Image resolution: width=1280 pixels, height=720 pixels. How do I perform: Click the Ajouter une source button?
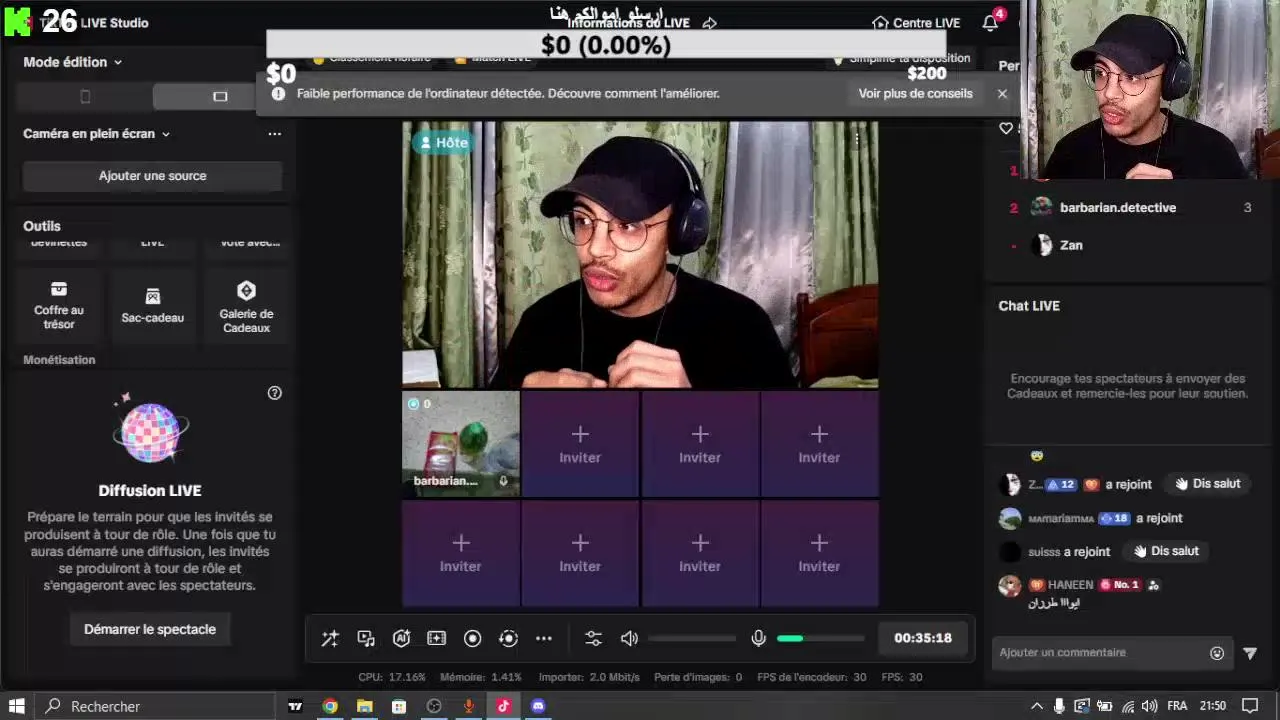point(152,176)
